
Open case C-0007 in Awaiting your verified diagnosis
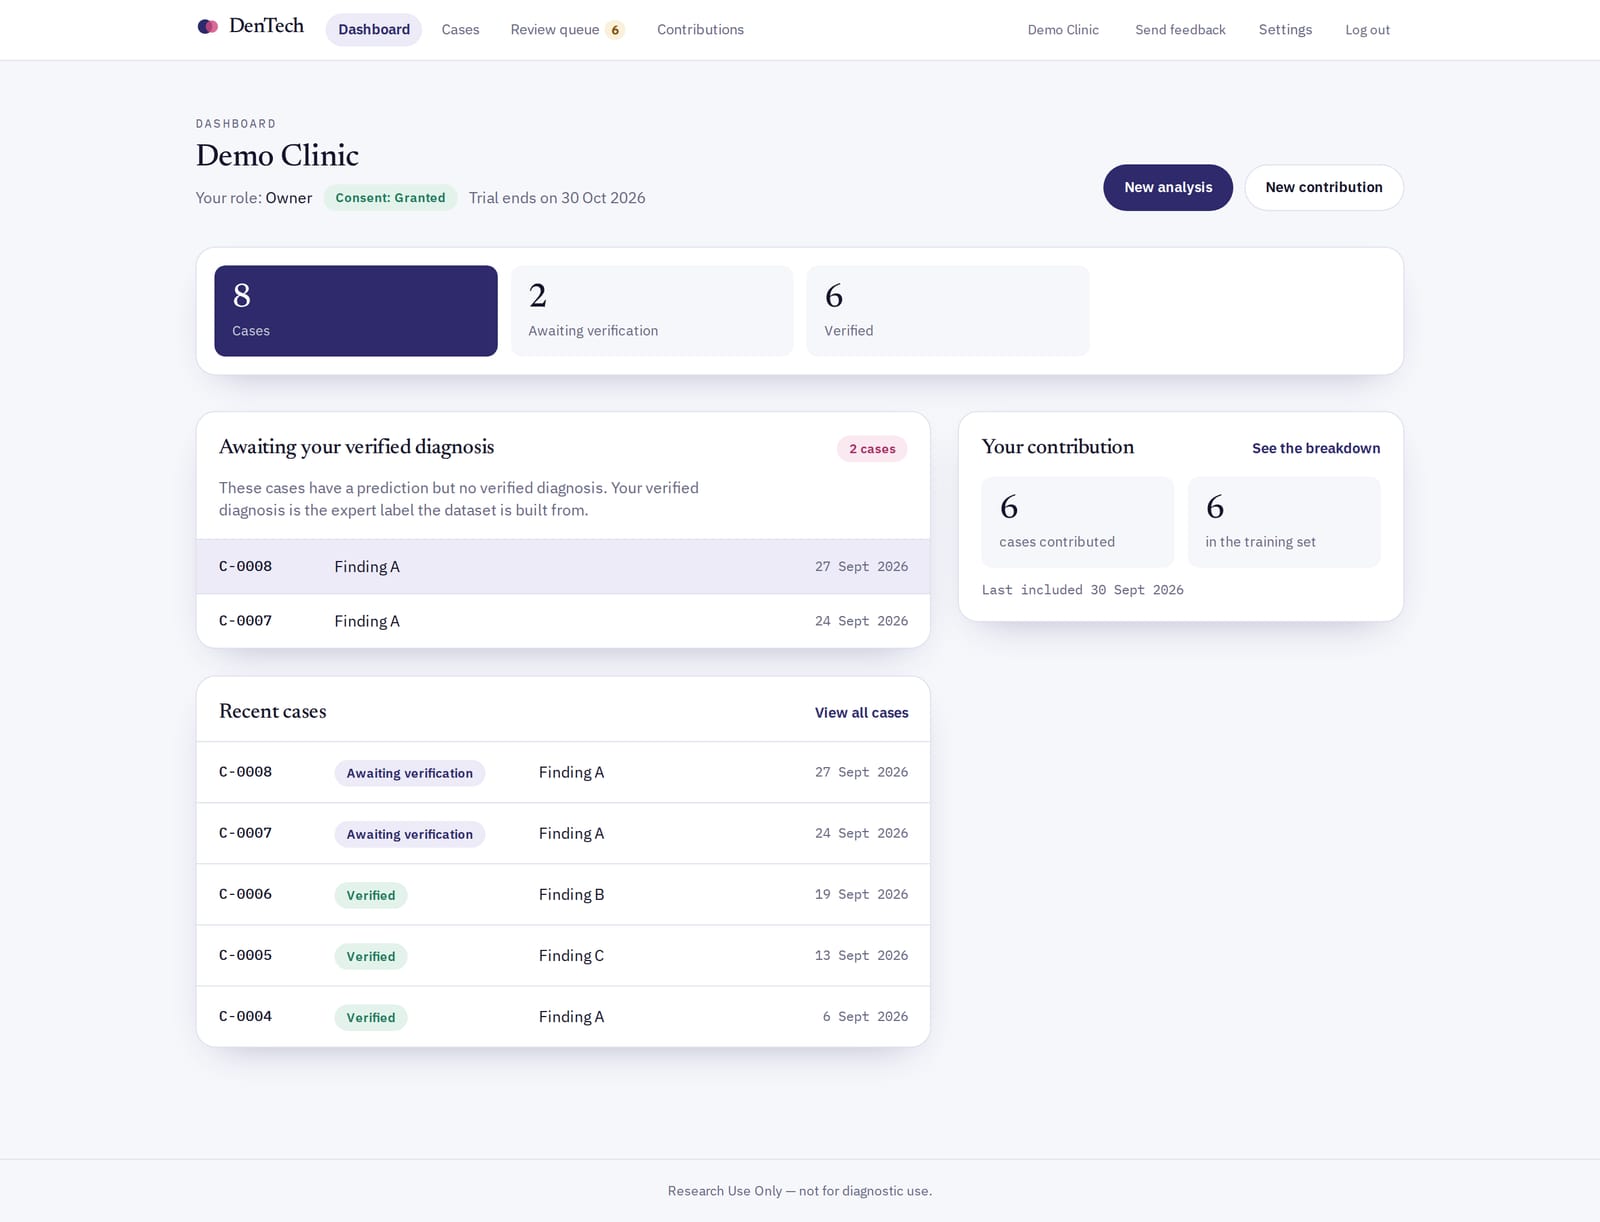(563, 621)
